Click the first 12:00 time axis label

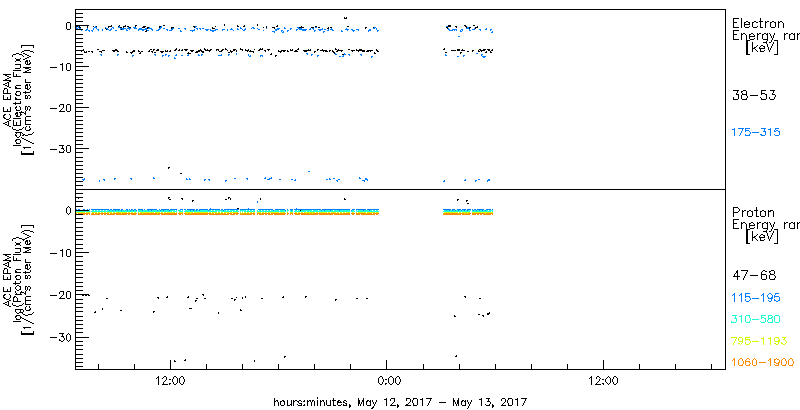pyautogui.click(x=169, y=380)
